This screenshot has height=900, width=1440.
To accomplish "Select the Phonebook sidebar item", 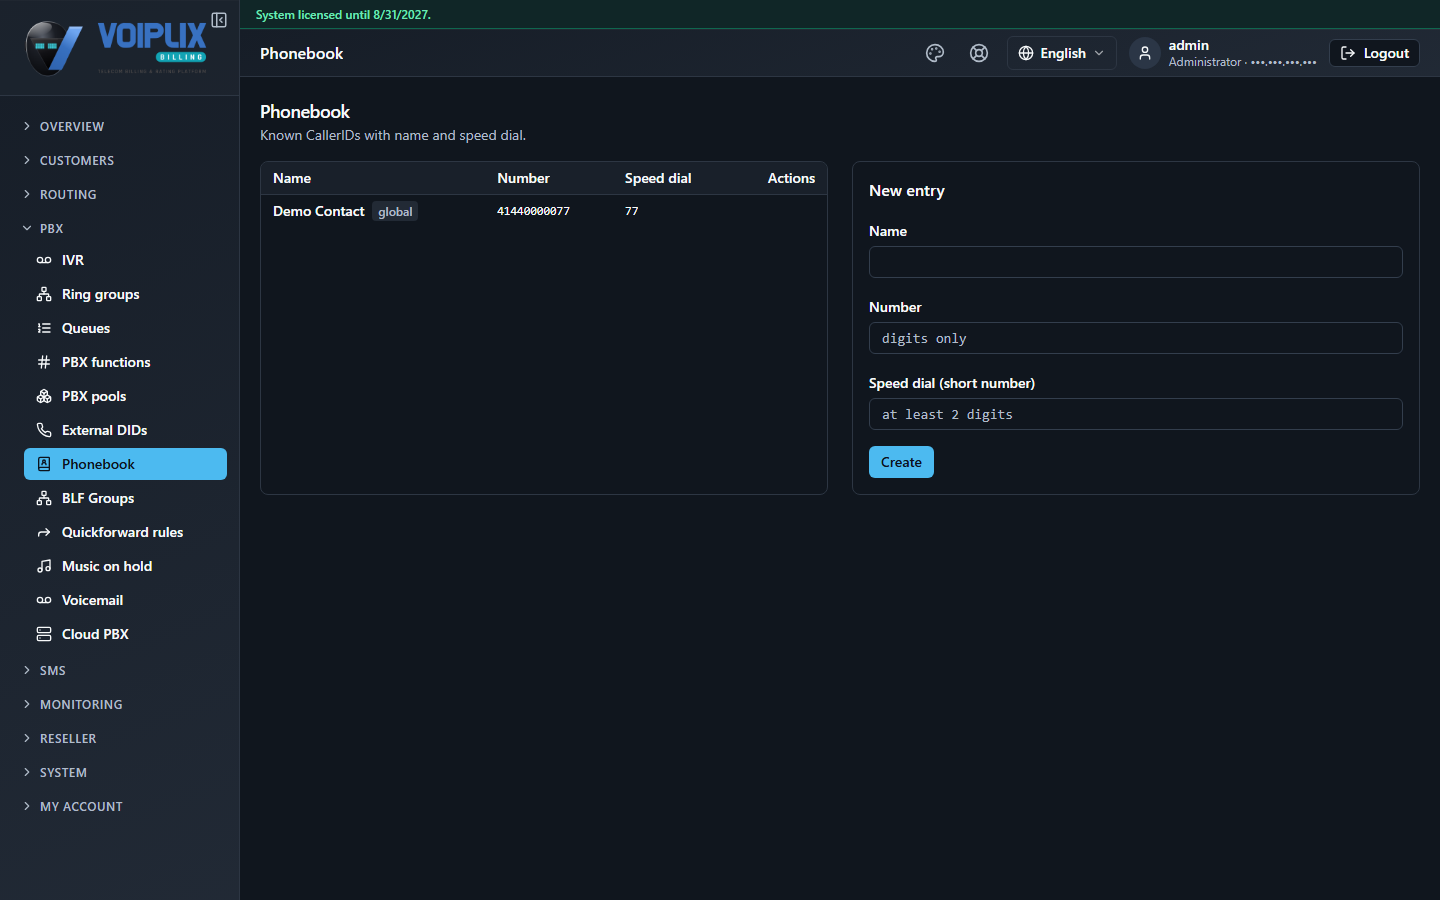I will point(125,464).
